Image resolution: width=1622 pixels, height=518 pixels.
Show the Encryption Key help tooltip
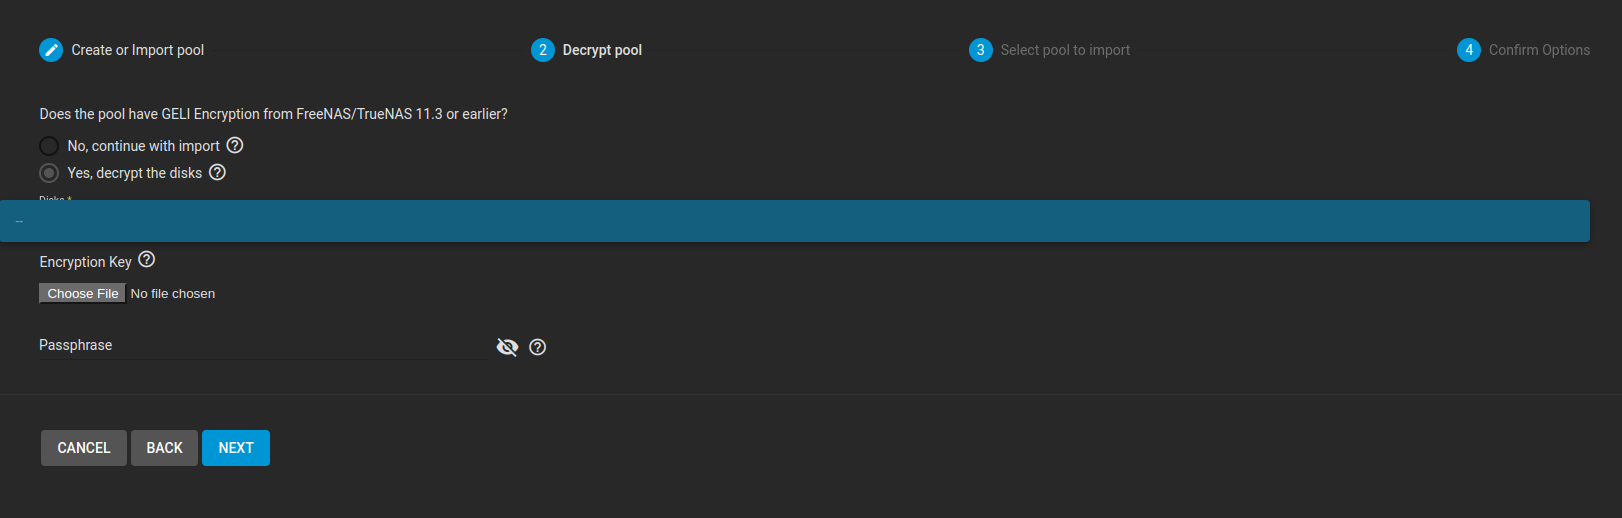147,260
